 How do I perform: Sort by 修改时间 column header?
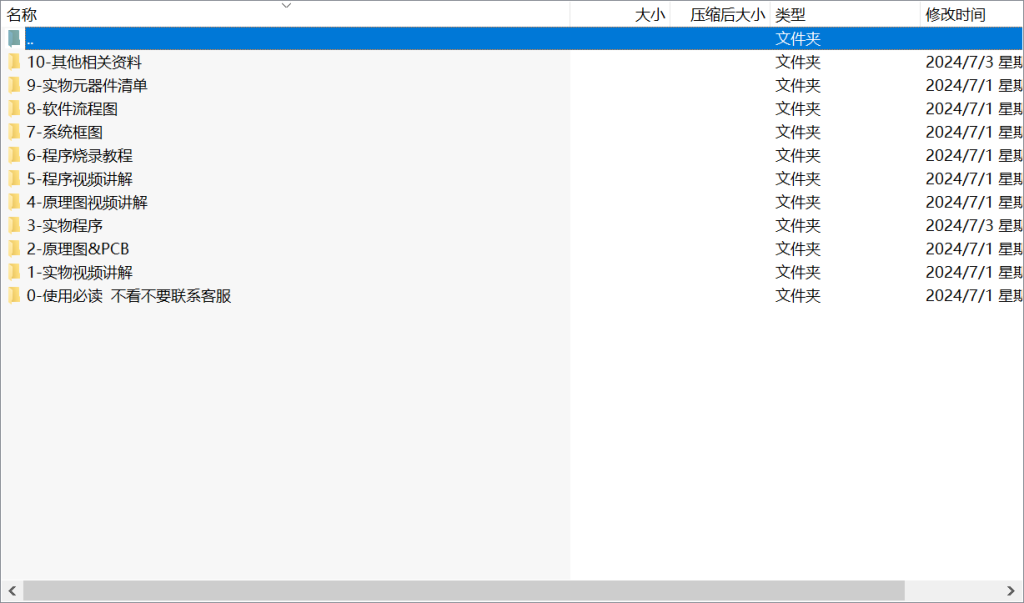[x=955, y=15]
